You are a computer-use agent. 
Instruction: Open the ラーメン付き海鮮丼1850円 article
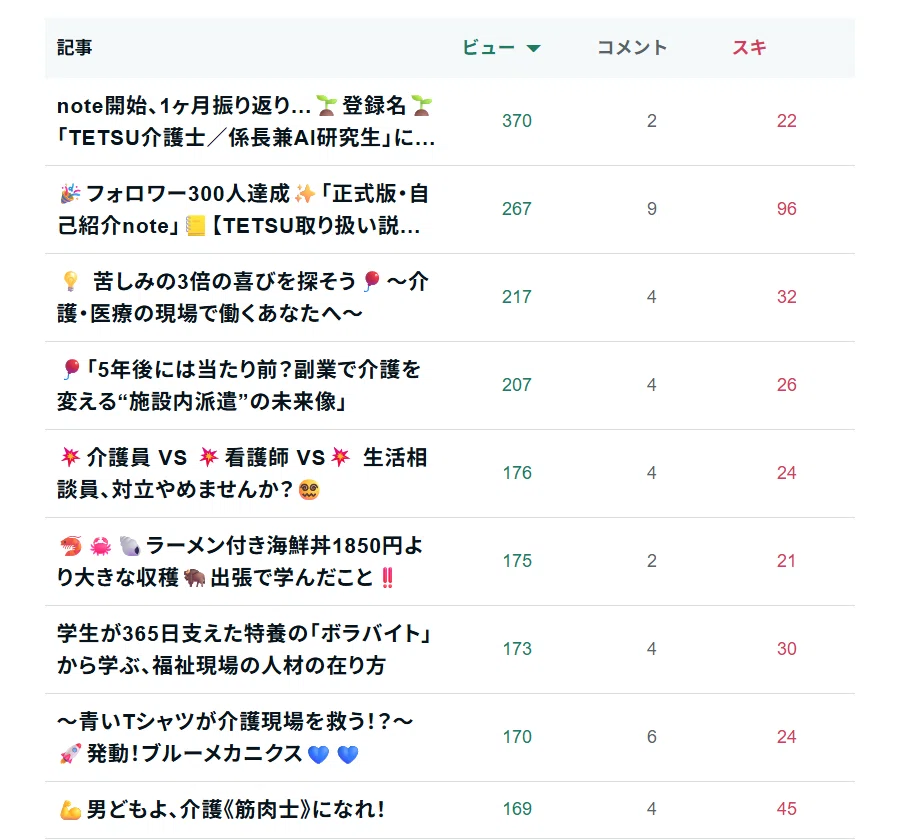point(240,562)
